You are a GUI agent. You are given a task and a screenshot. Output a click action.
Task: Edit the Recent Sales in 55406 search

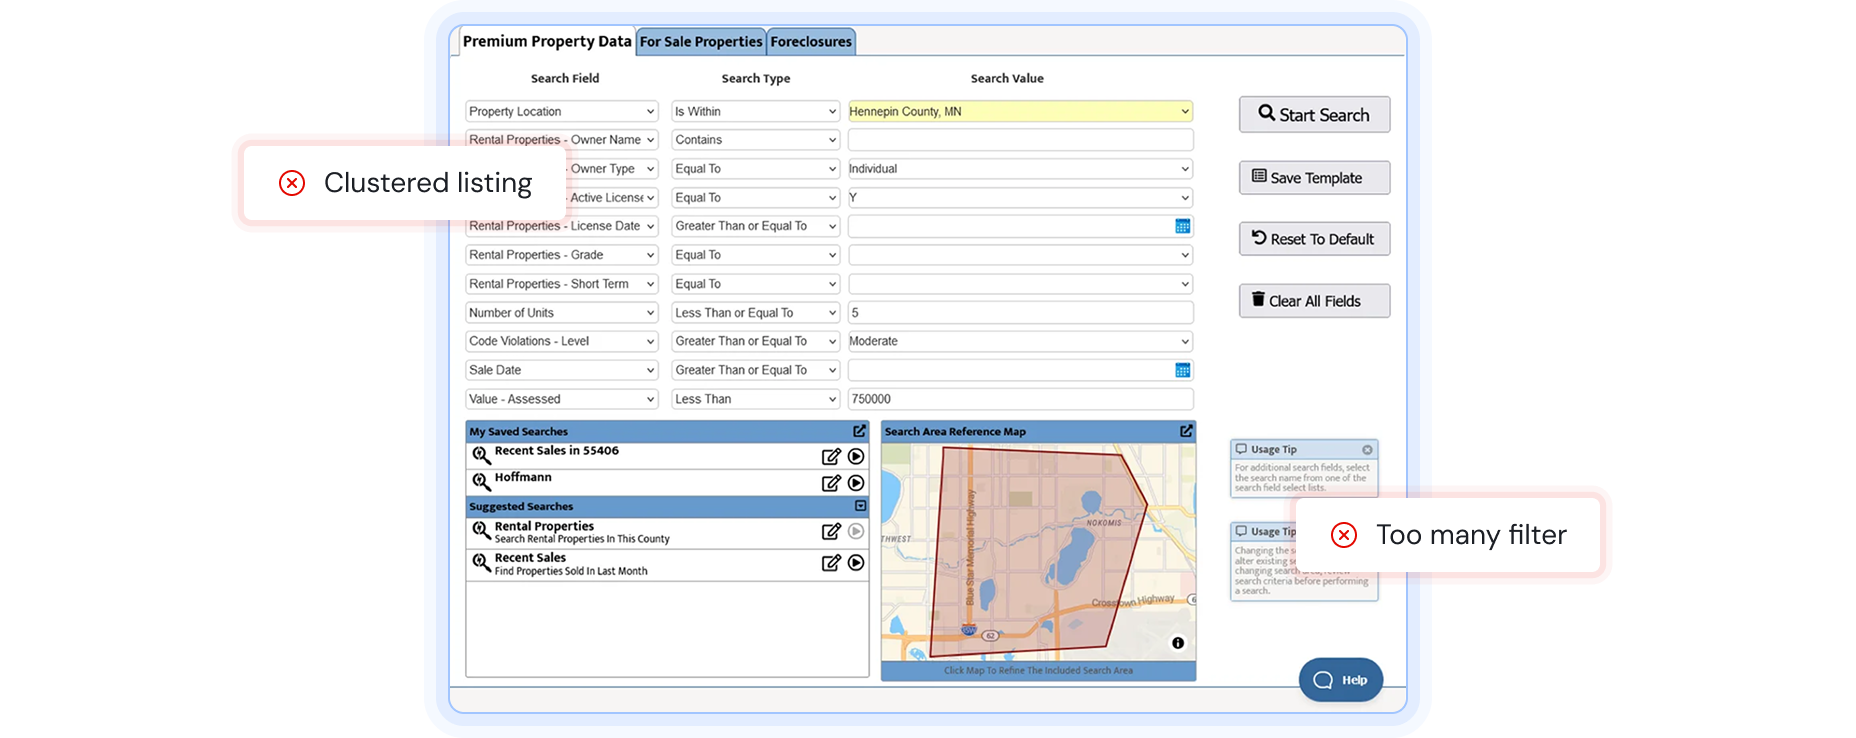pos(830,456)
